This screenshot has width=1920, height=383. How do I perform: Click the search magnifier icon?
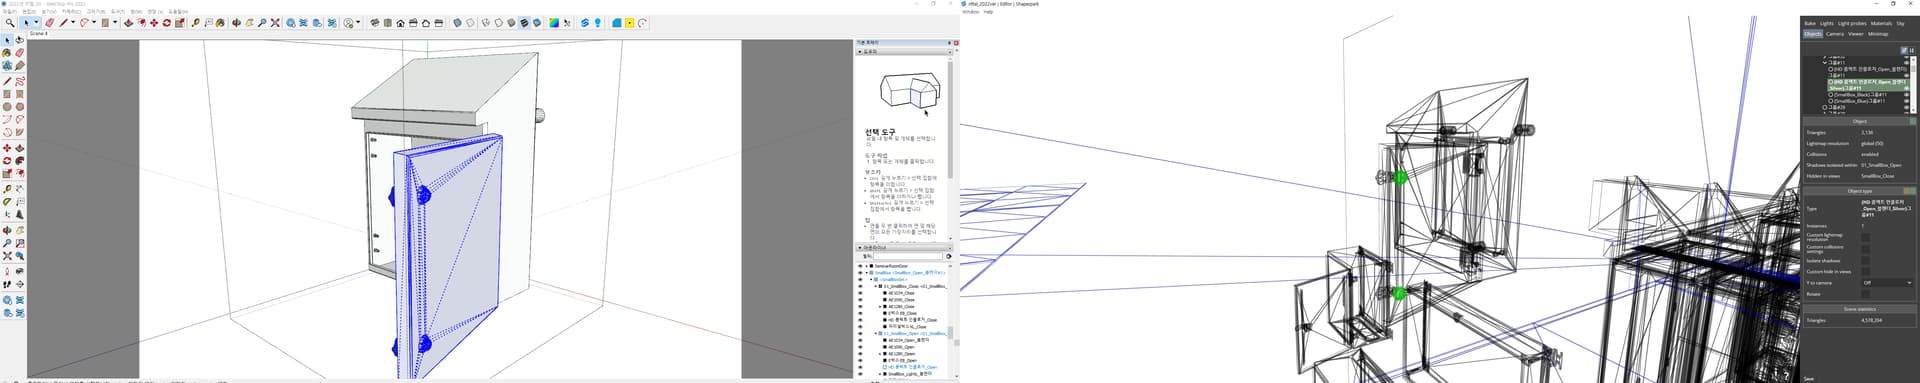pyautogui.click(x=10, y=22)
